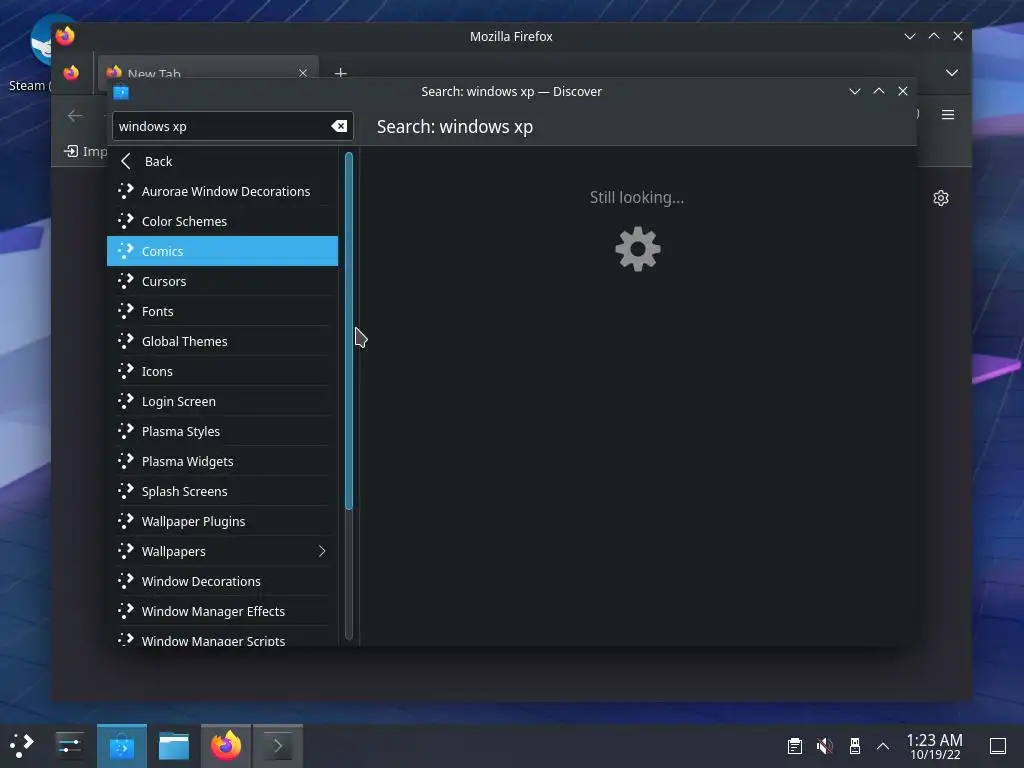Screen dimensions: 1024x768
Task: Minimize the Mozilla Firefox window
Action: [x=910, y=37]
